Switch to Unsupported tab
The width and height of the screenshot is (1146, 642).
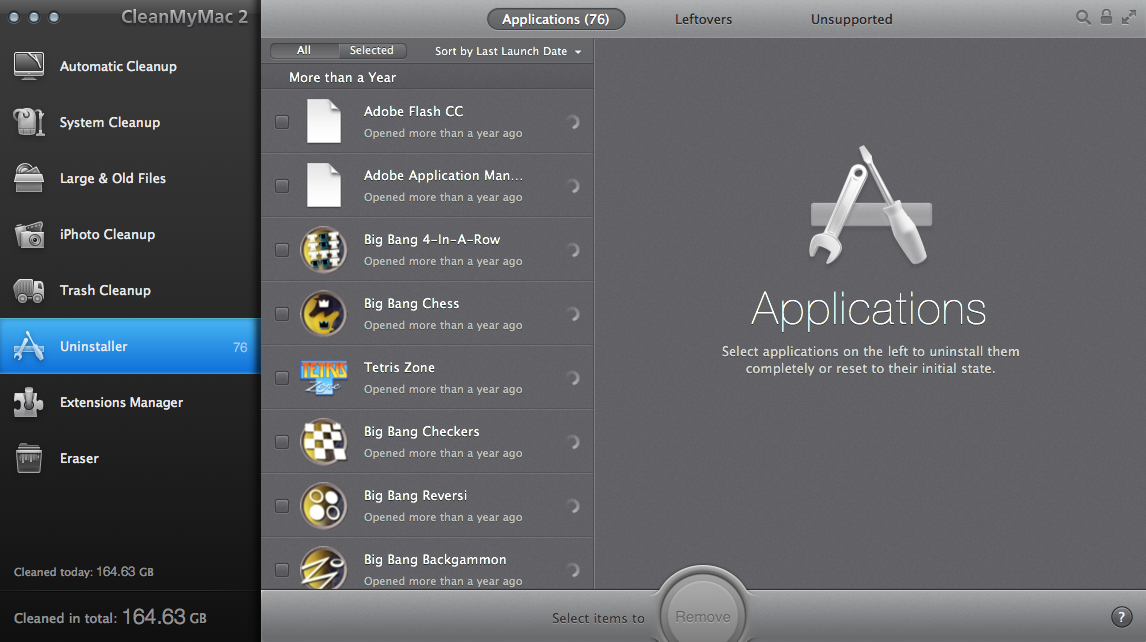point(851,19)
